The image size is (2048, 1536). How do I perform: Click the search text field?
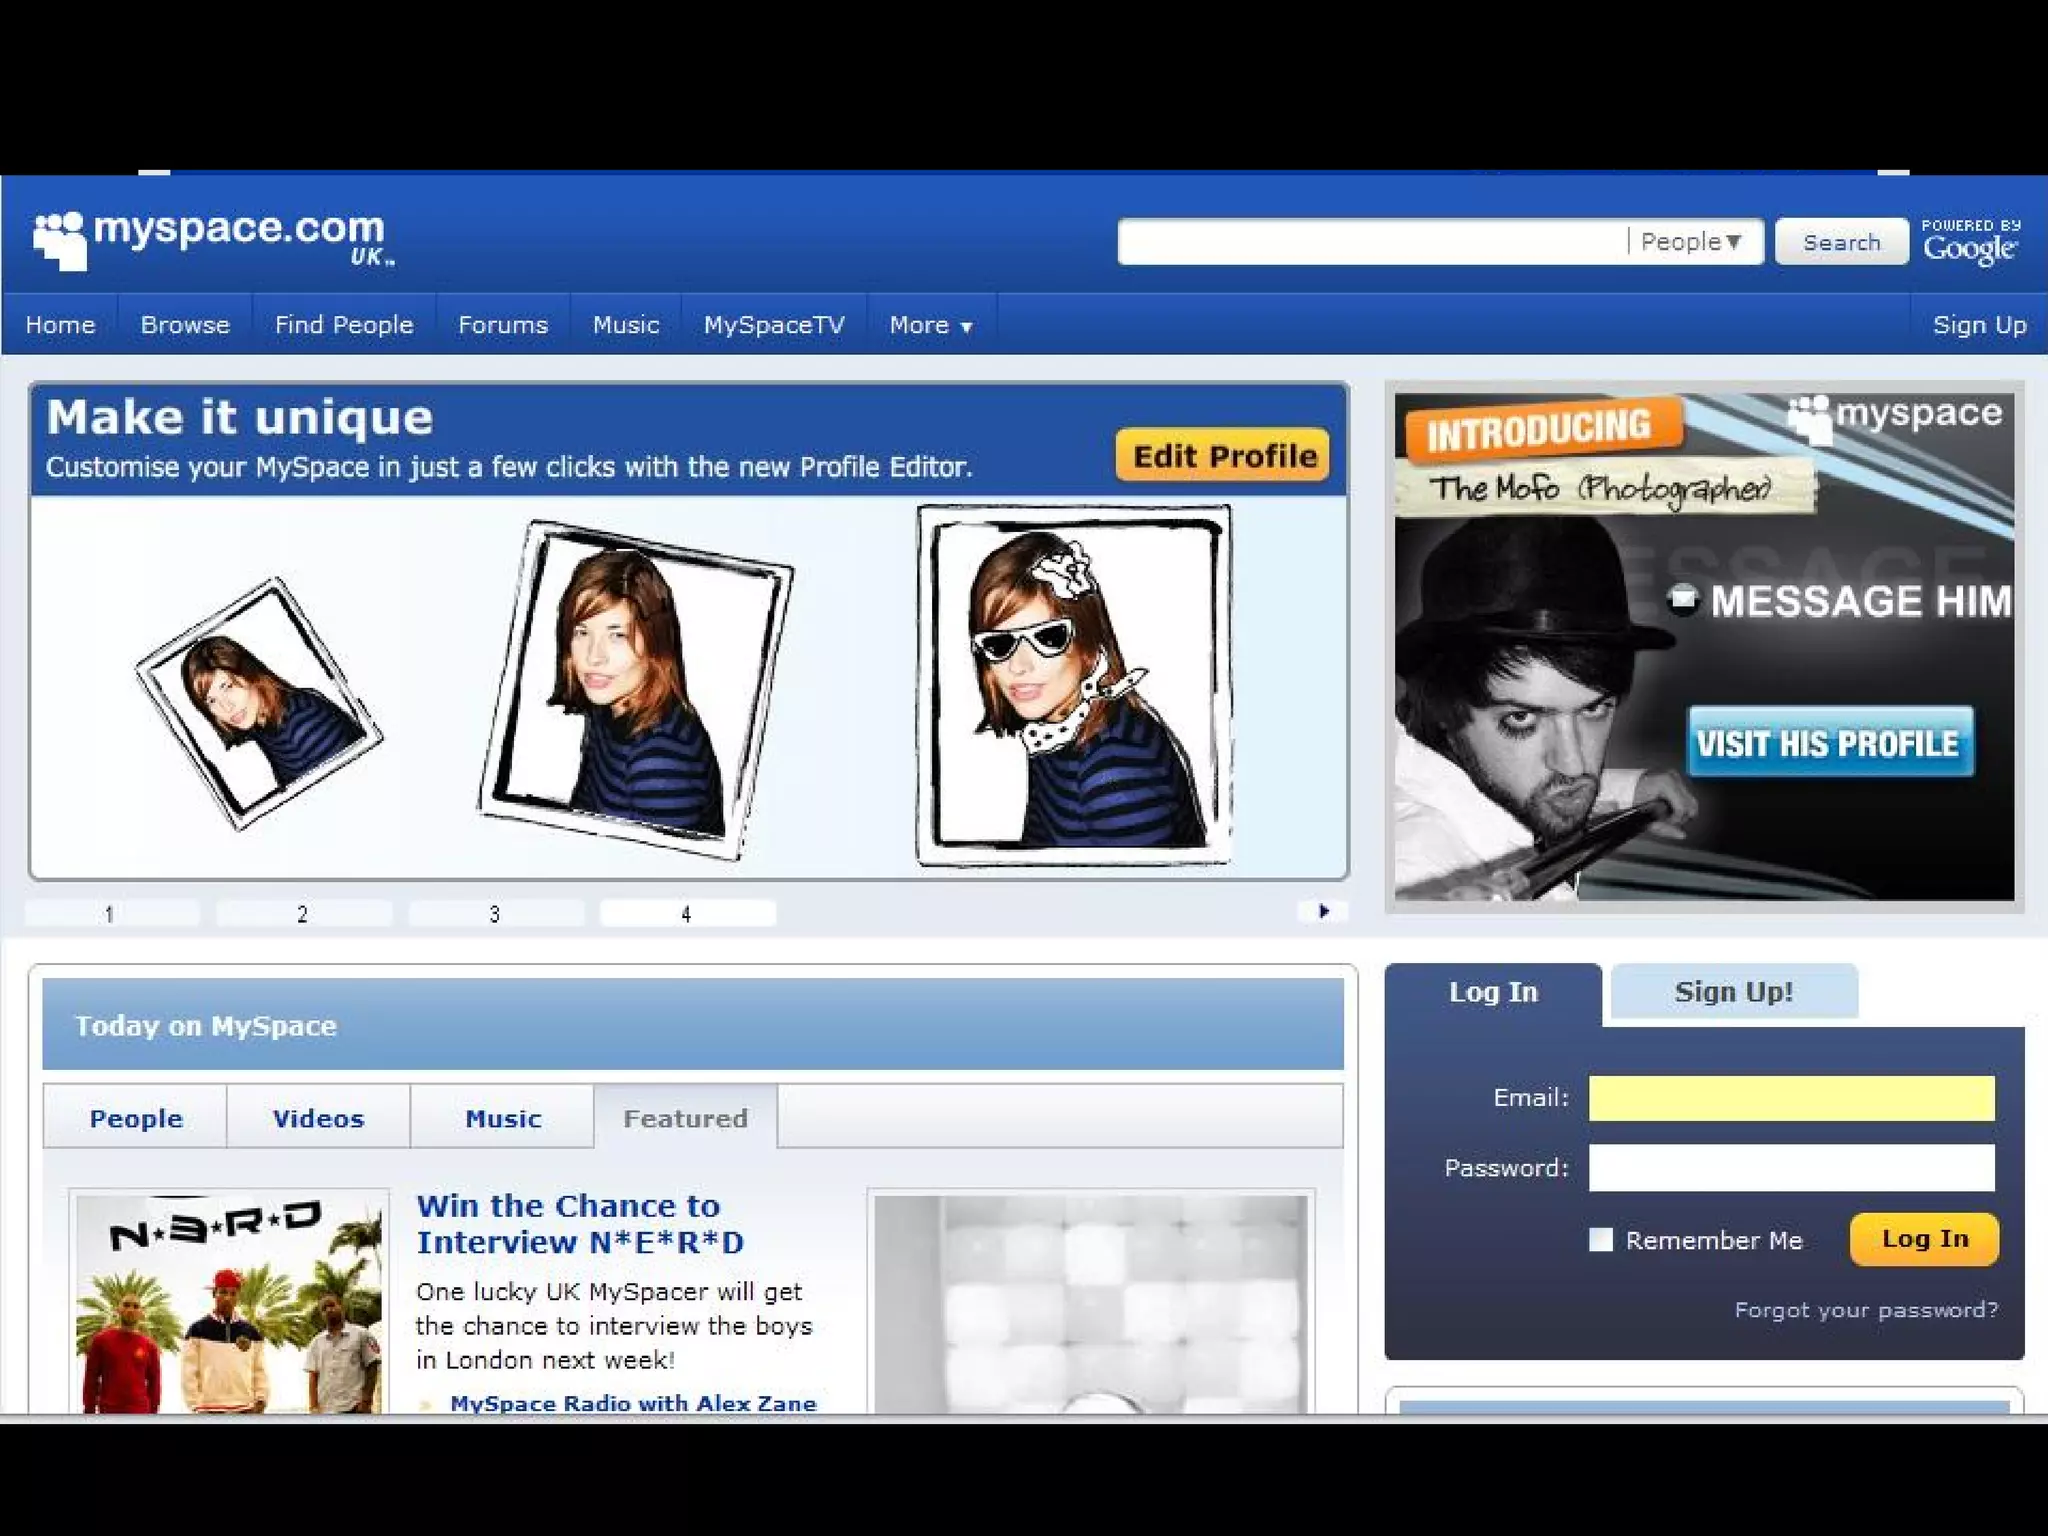coord(1372,242)
